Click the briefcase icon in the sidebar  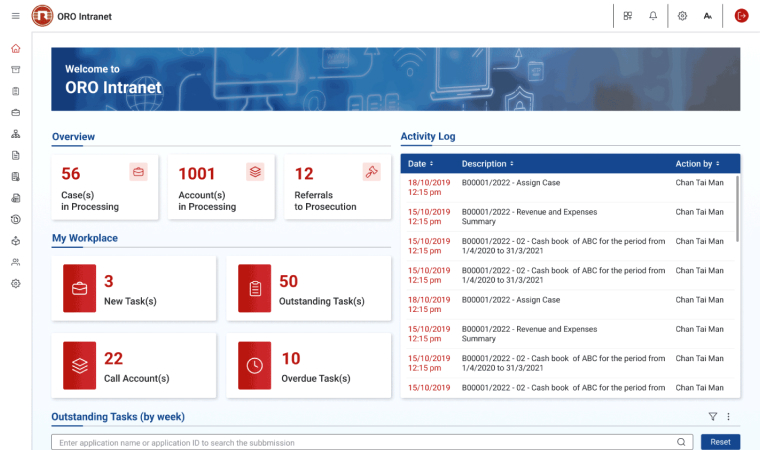pos(15,112)
